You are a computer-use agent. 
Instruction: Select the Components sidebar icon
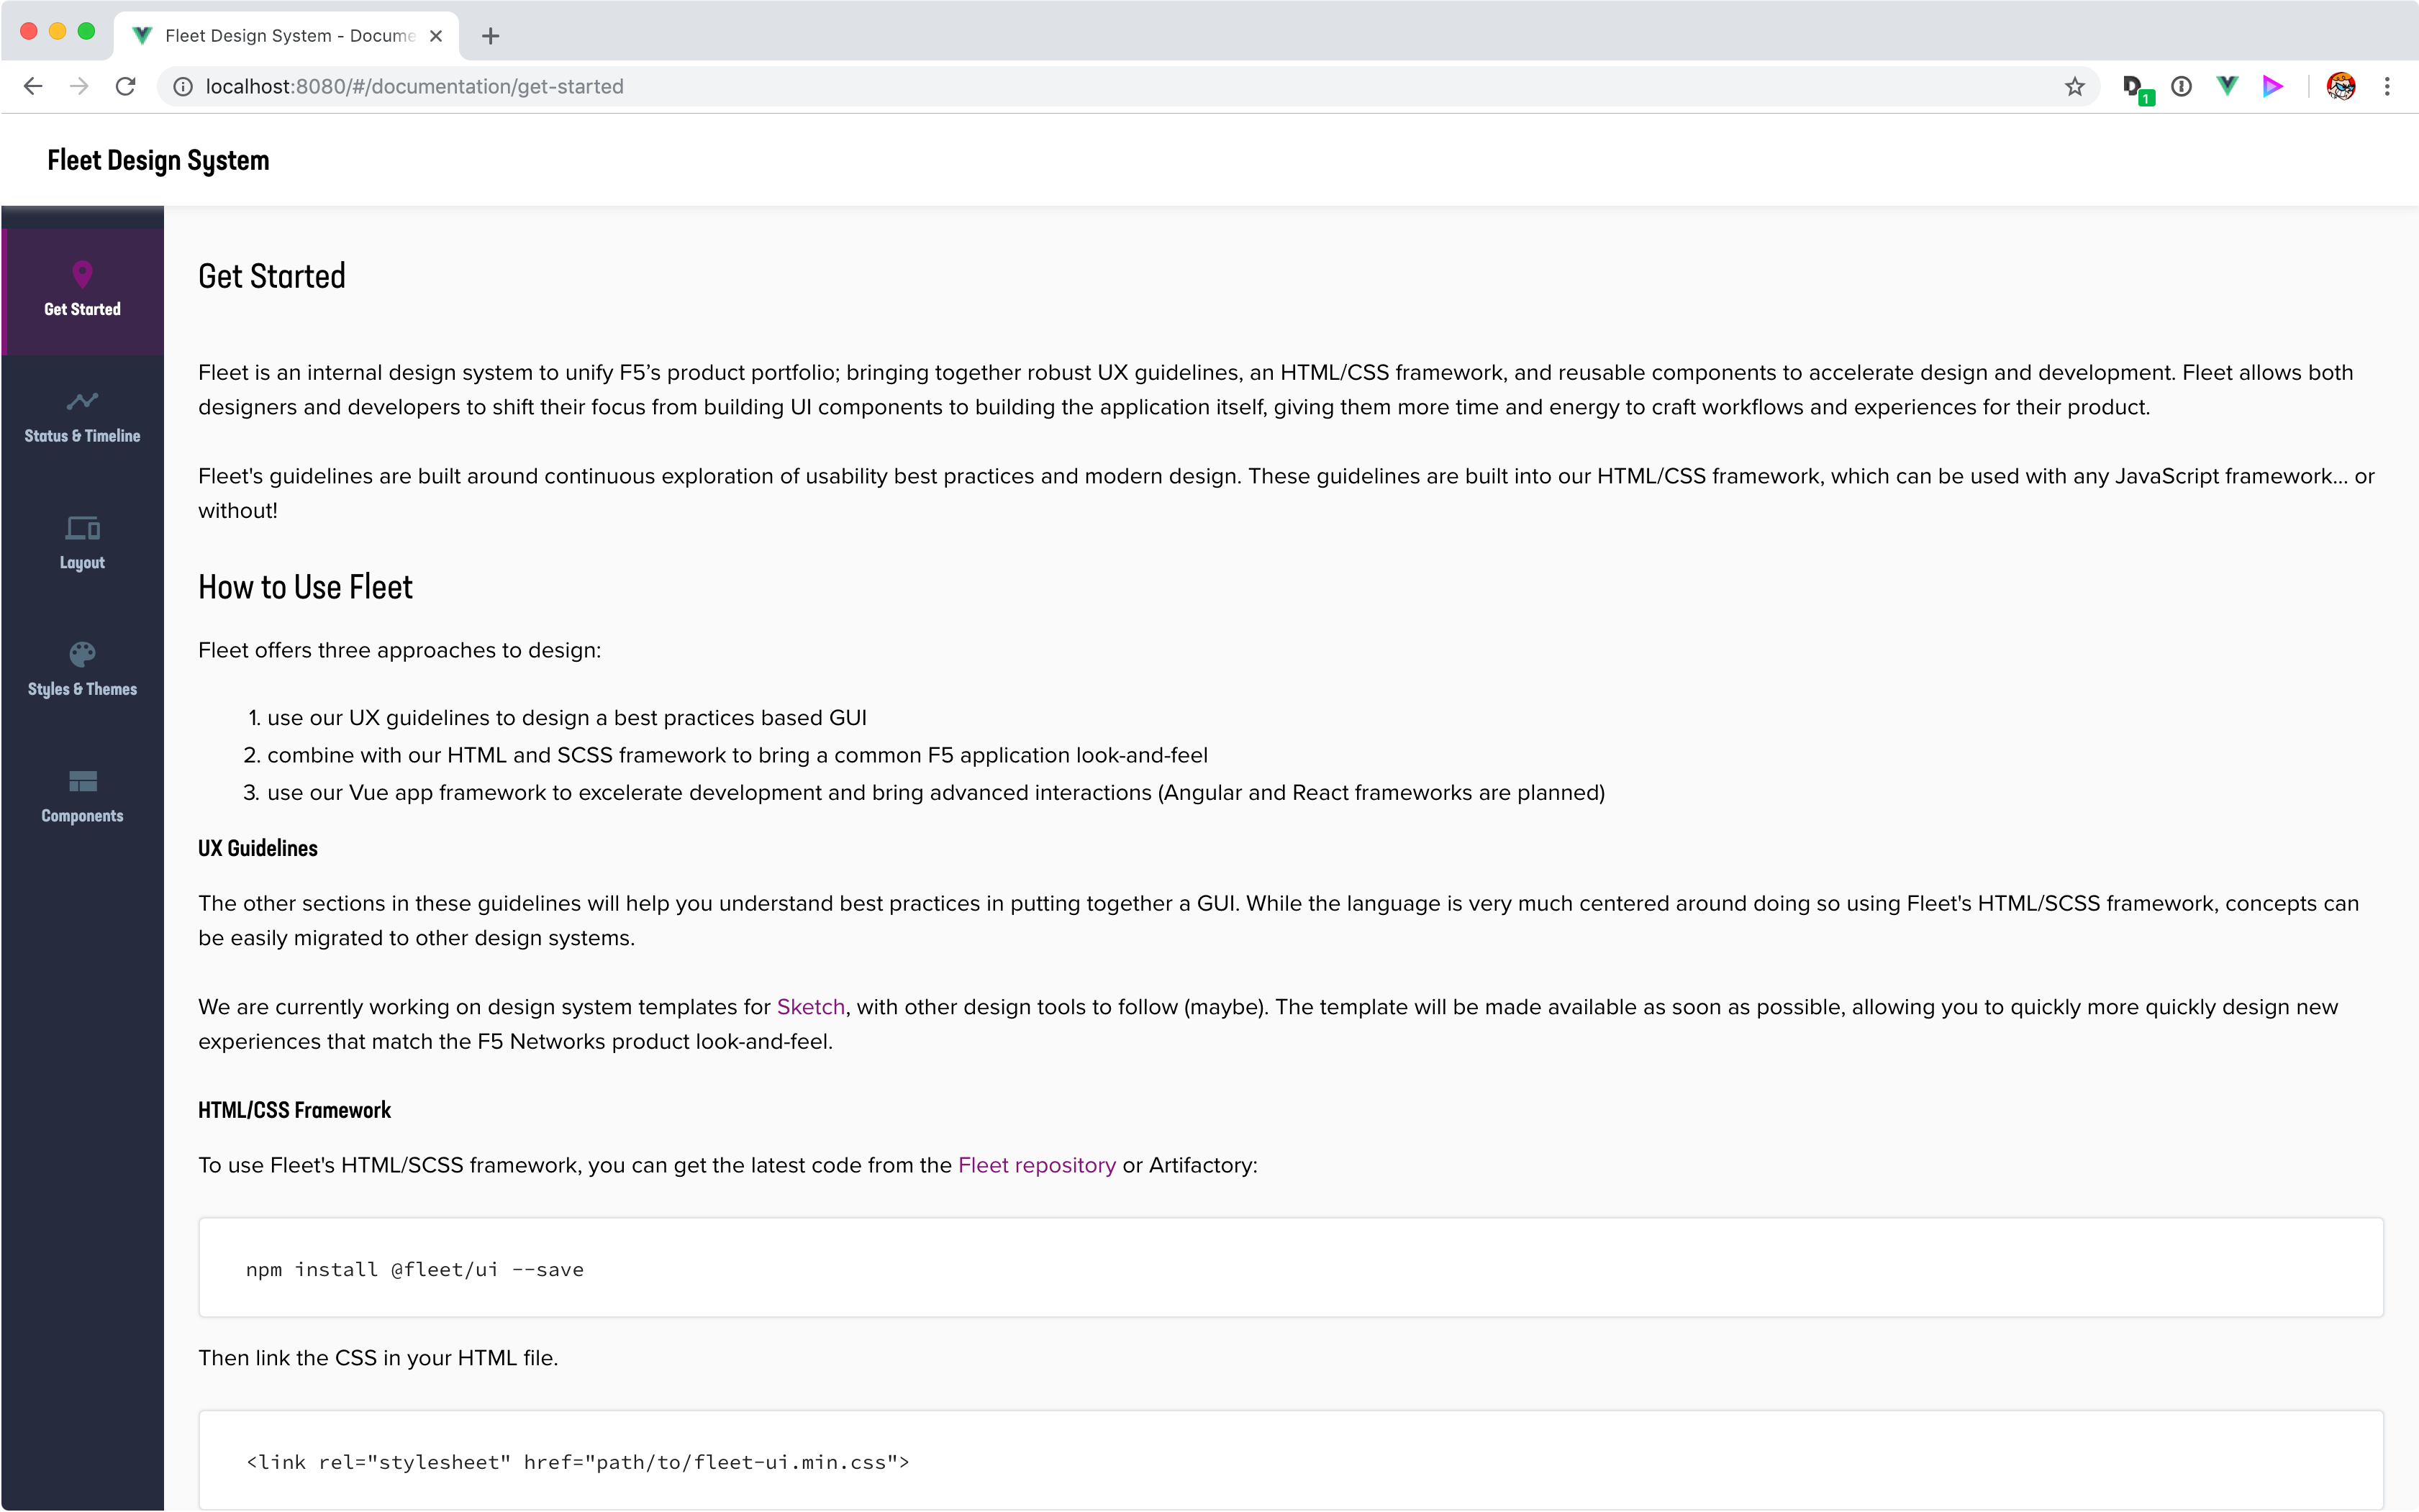click(x=82, y=780)
